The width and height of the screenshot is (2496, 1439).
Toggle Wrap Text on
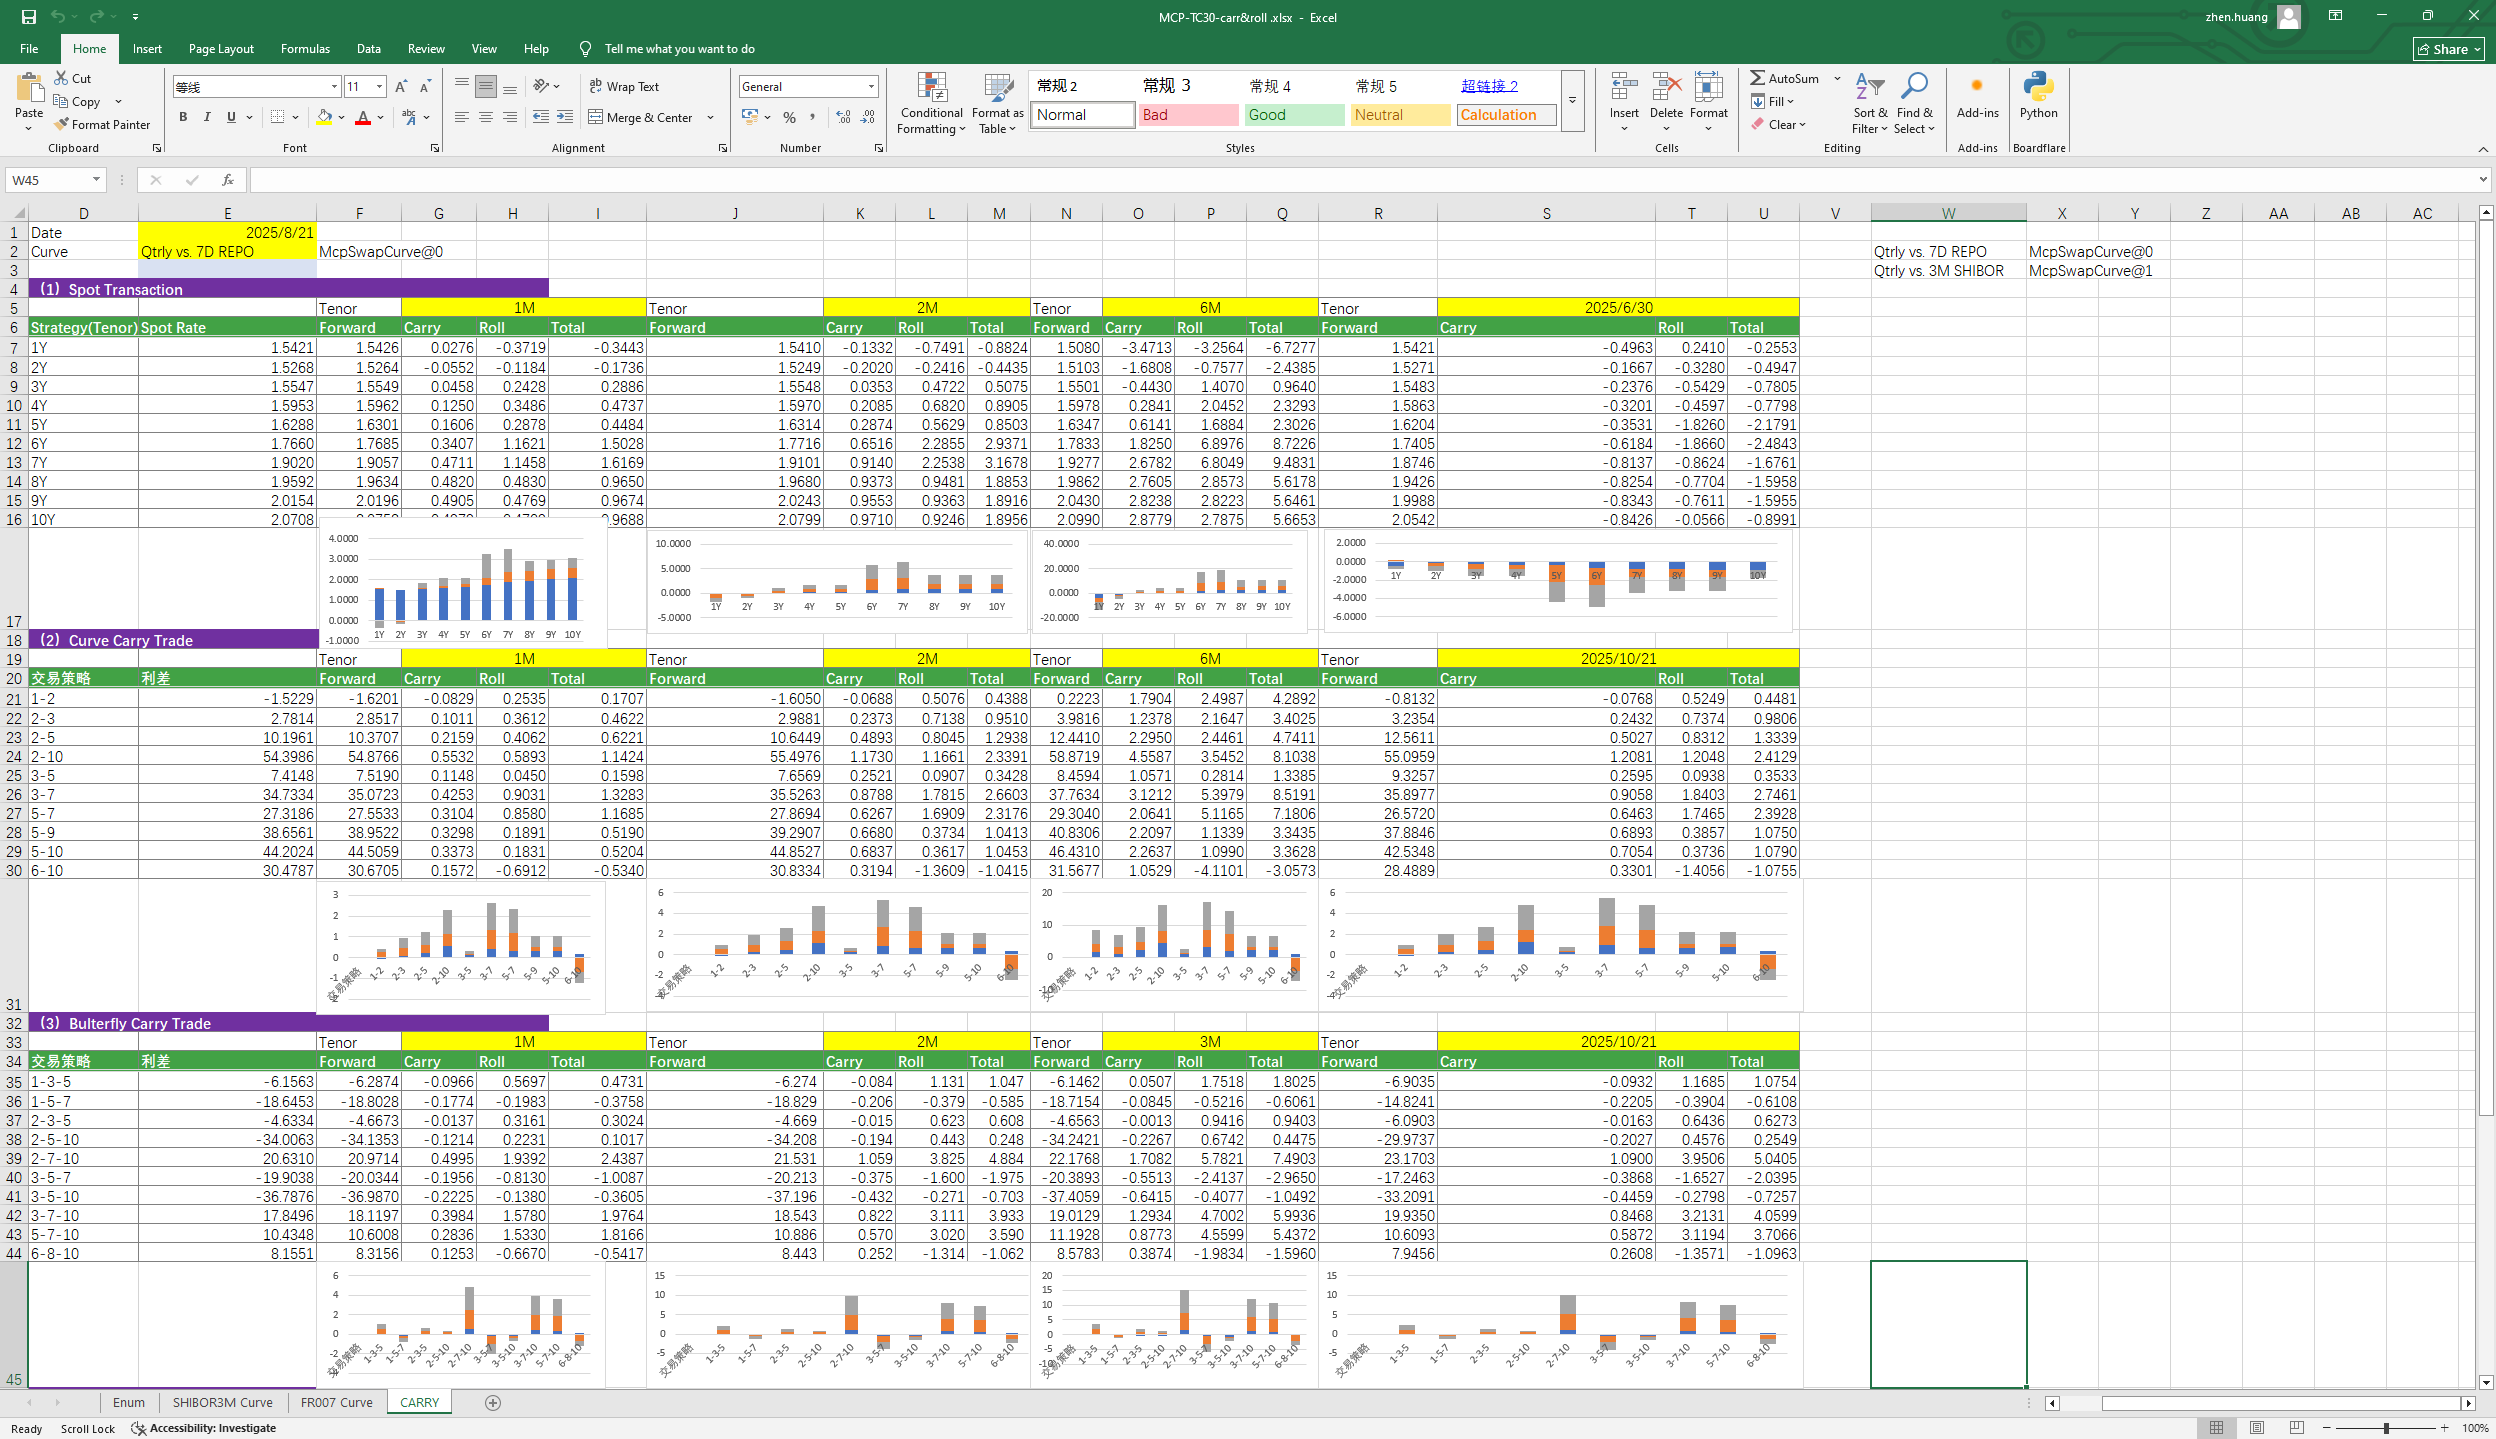click(624, 87)
